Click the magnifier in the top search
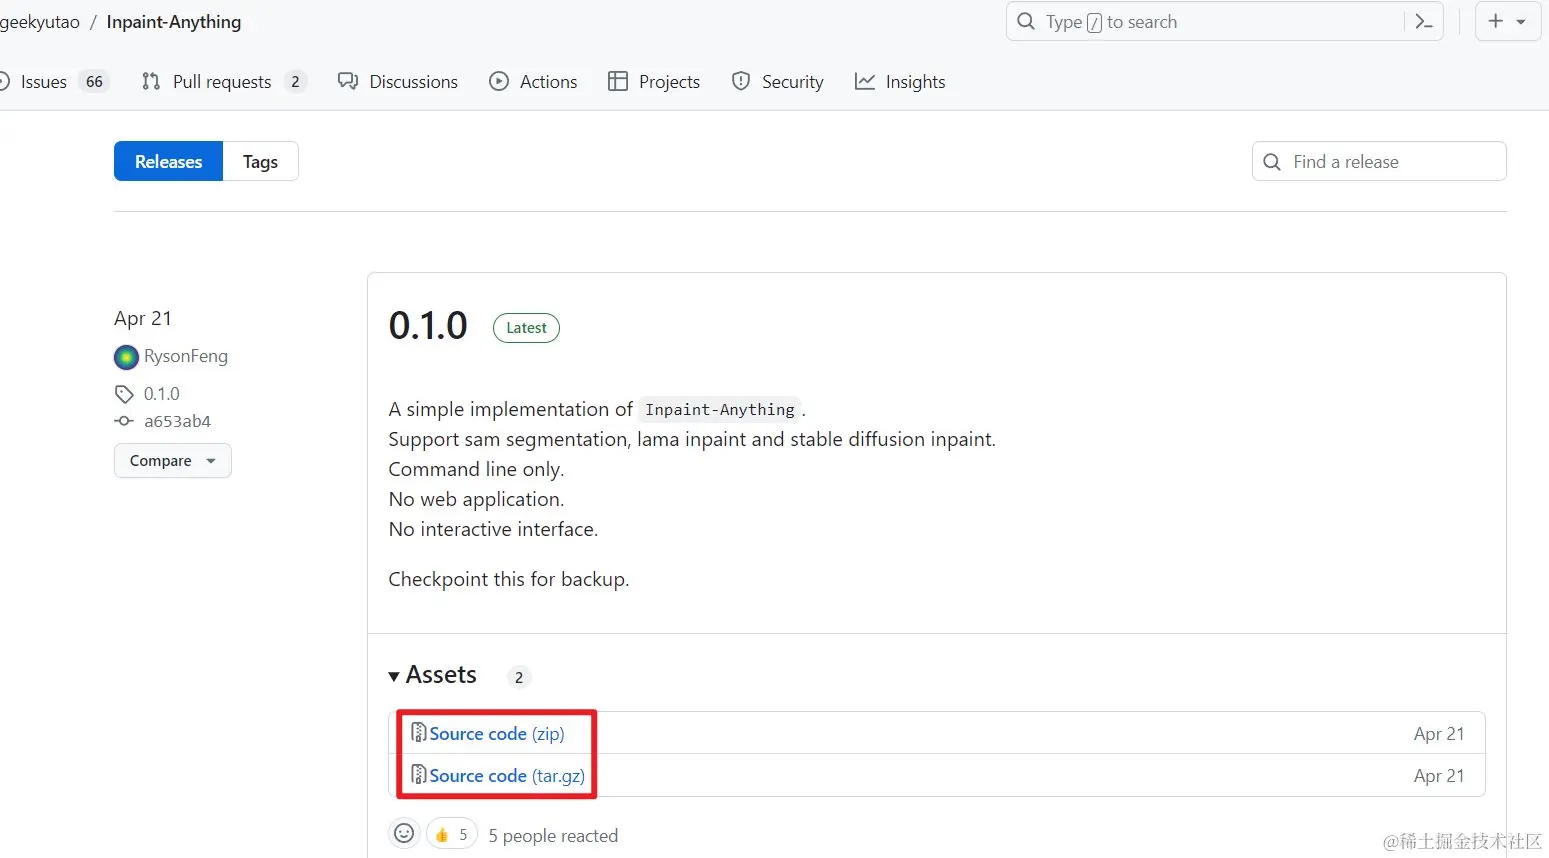This screenshot has height=858, width=1549. pyautogui.click(x=1026, y=21)
